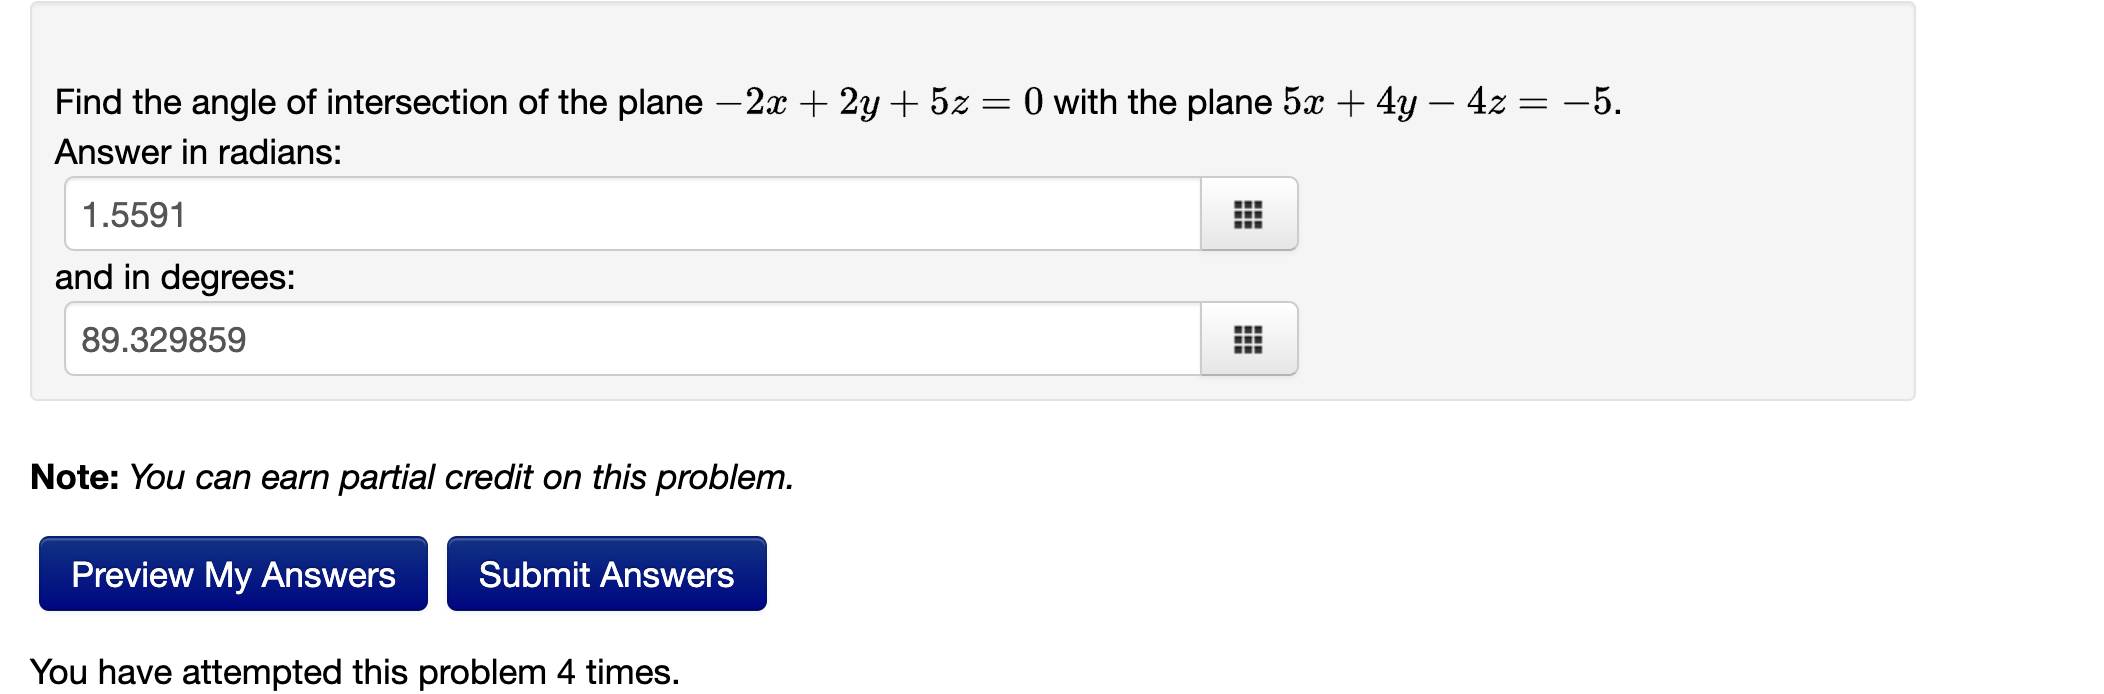
Task: Click the 'and in degrees:' label
Action: [x=174, y=278]
